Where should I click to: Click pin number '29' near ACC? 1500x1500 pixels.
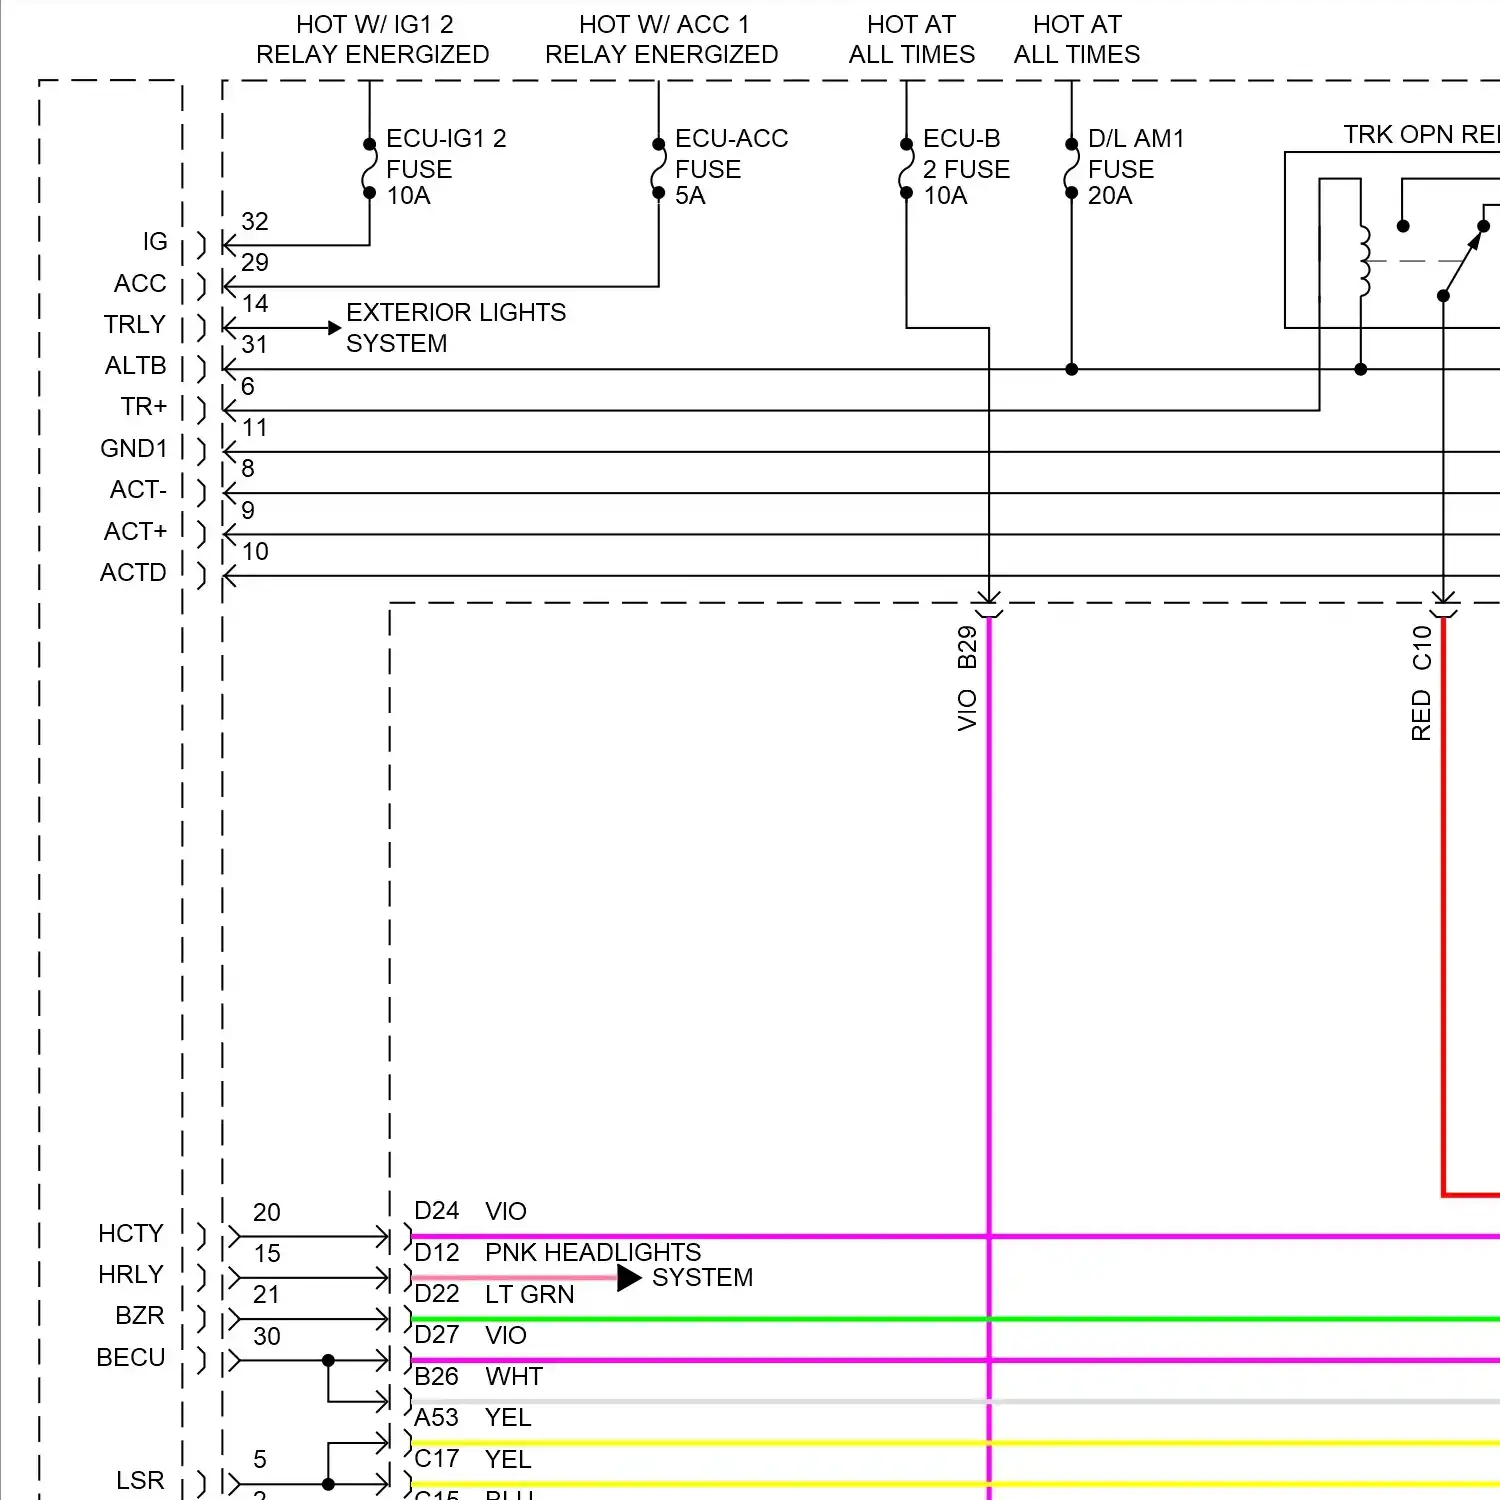pos(255,262)
